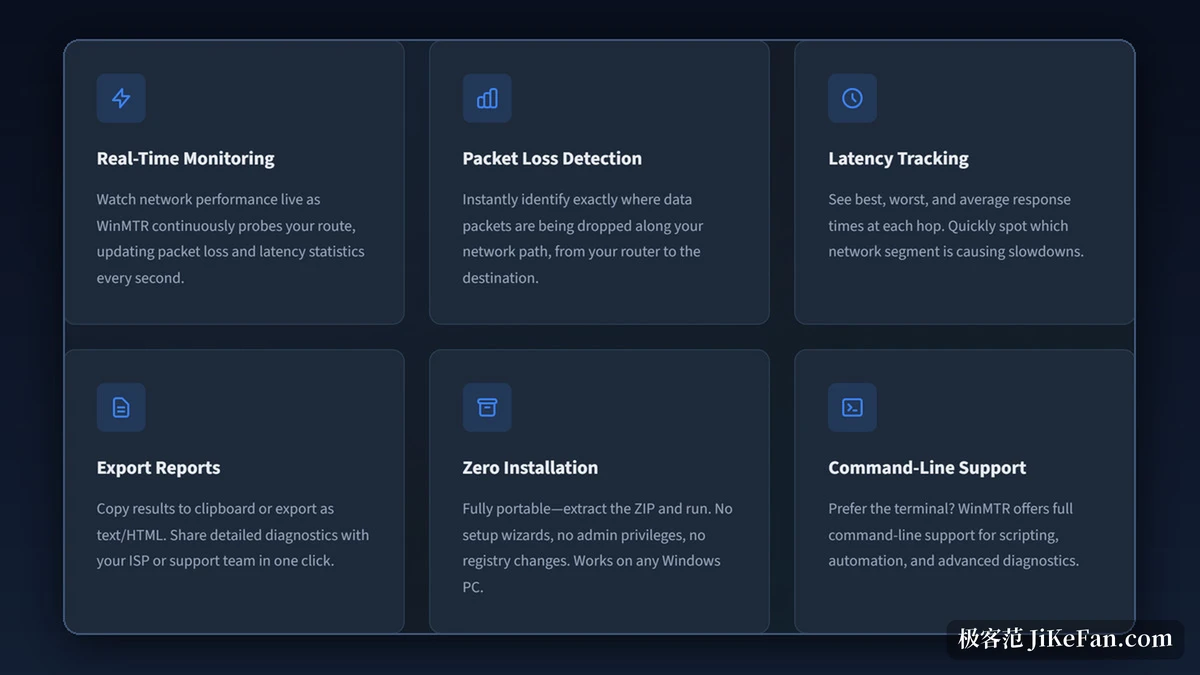
Task: Click the "Real-Time Monitoring" heading
Action: click(185, 158)
